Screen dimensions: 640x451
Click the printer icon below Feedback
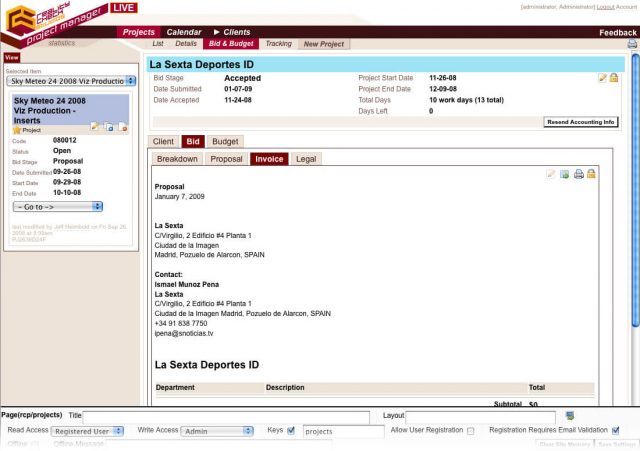click(x=632, y=44)
